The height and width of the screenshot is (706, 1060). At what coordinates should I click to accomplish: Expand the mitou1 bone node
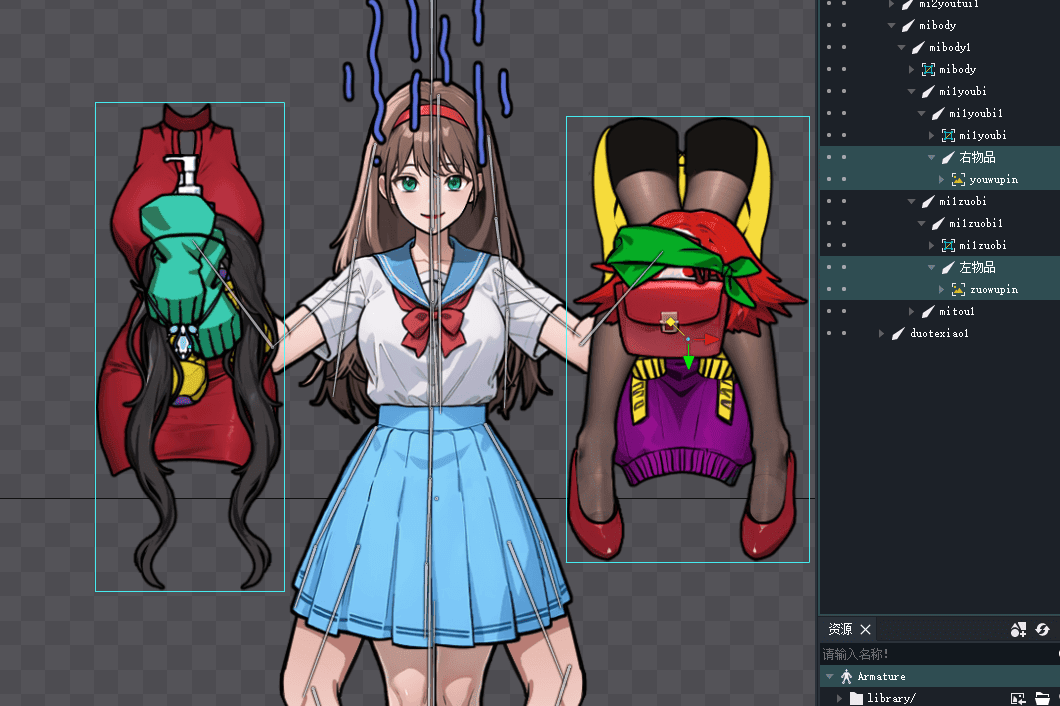911,312
